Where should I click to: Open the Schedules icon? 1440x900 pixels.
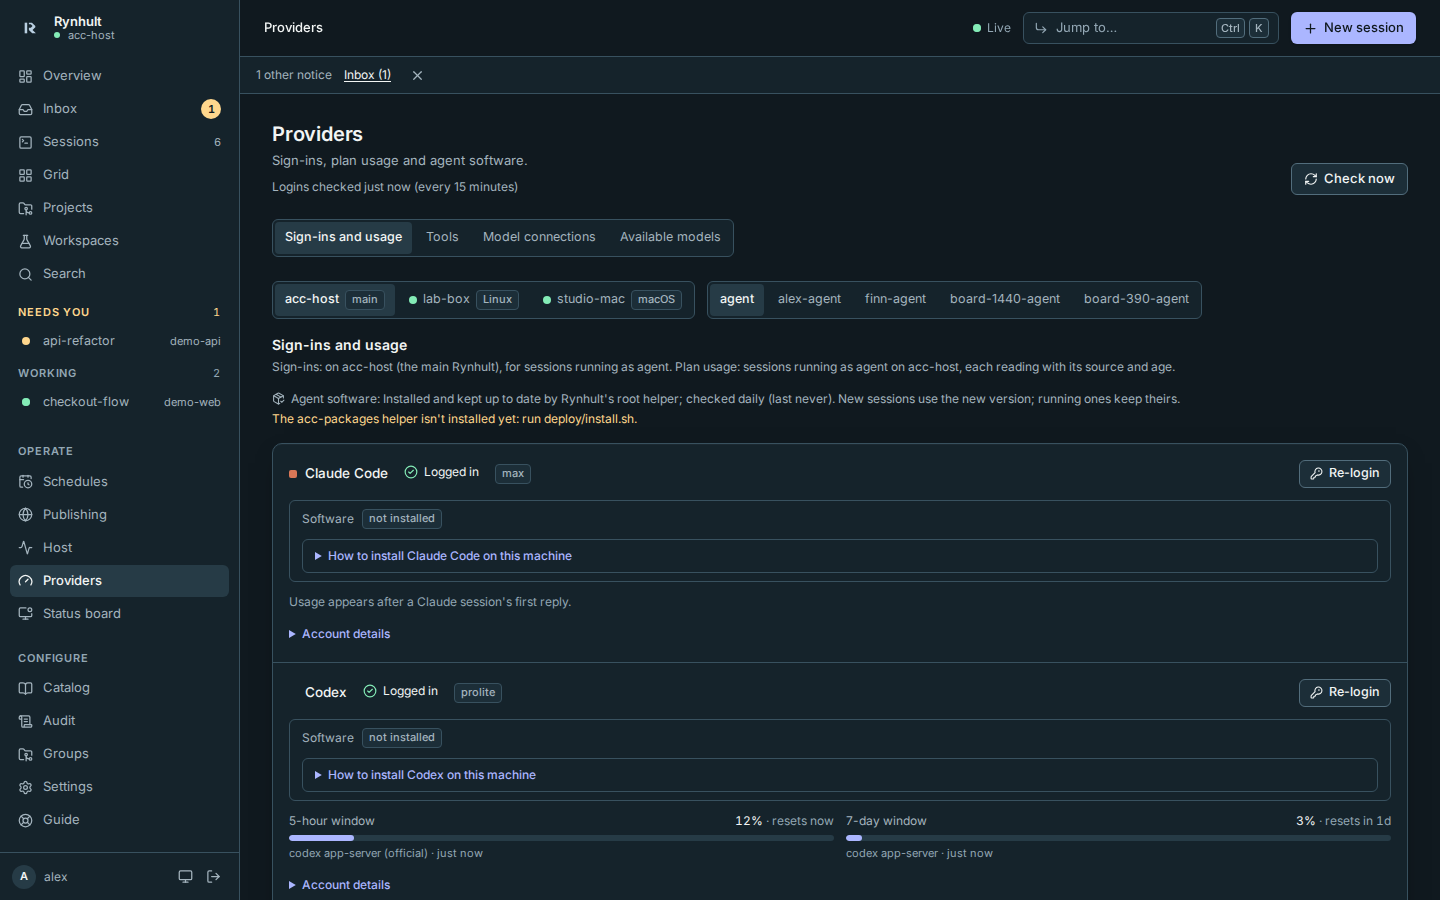pyautogui.click(x=25, y=482)
